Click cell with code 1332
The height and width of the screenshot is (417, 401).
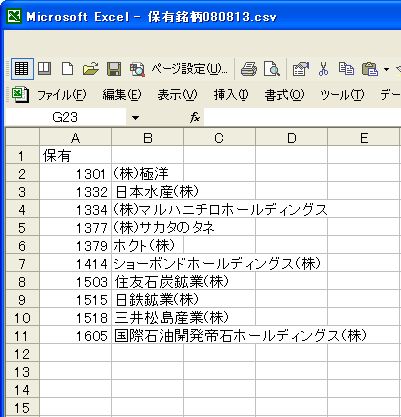pyautogui.click(x=75, y=191)
